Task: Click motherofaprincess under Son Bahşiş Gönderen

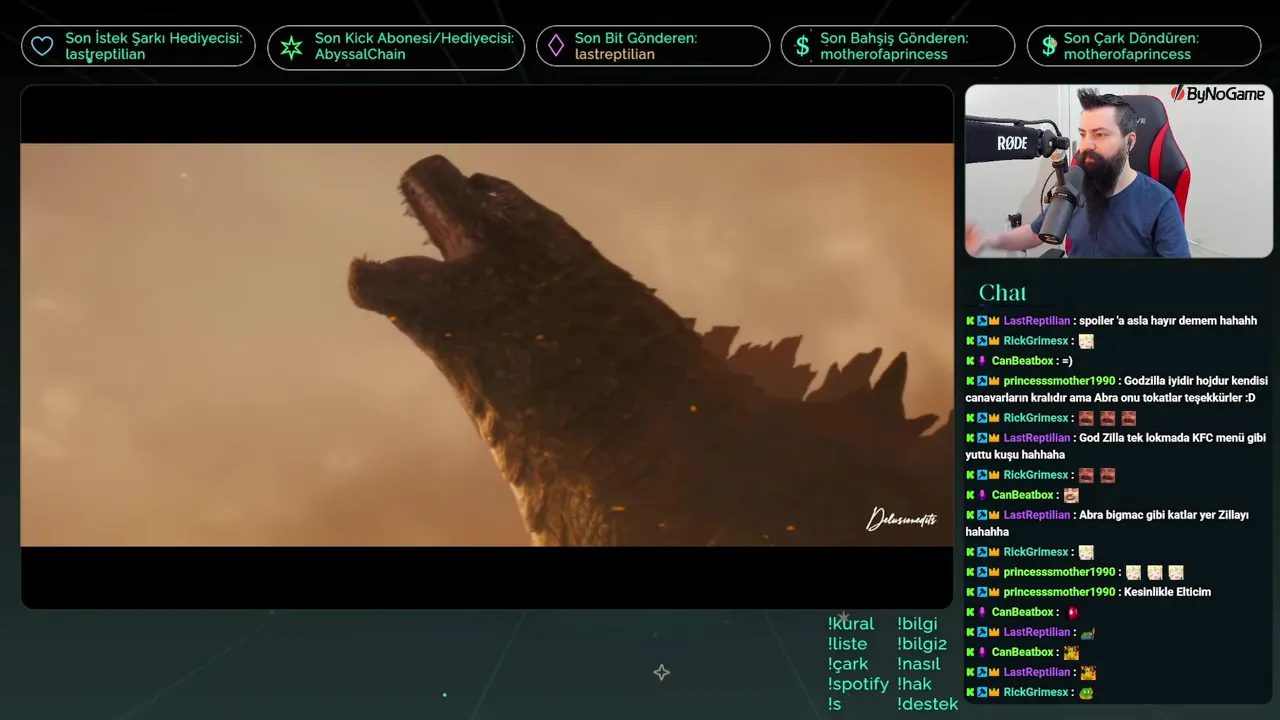Action: click(x=884, y=54)
